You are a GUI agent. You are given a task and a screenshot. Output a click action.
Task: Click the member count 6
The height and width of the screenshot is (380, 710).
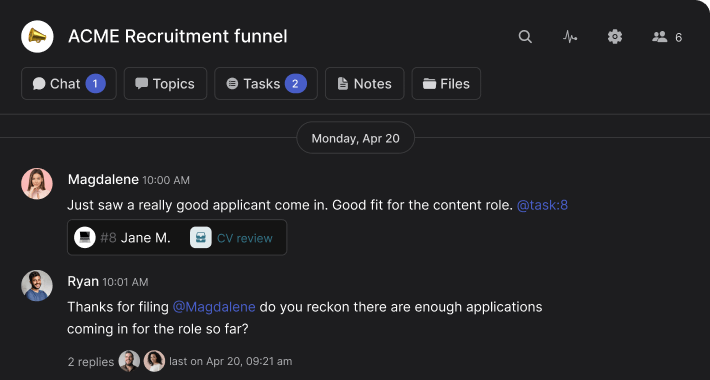[x=678, y=37]
